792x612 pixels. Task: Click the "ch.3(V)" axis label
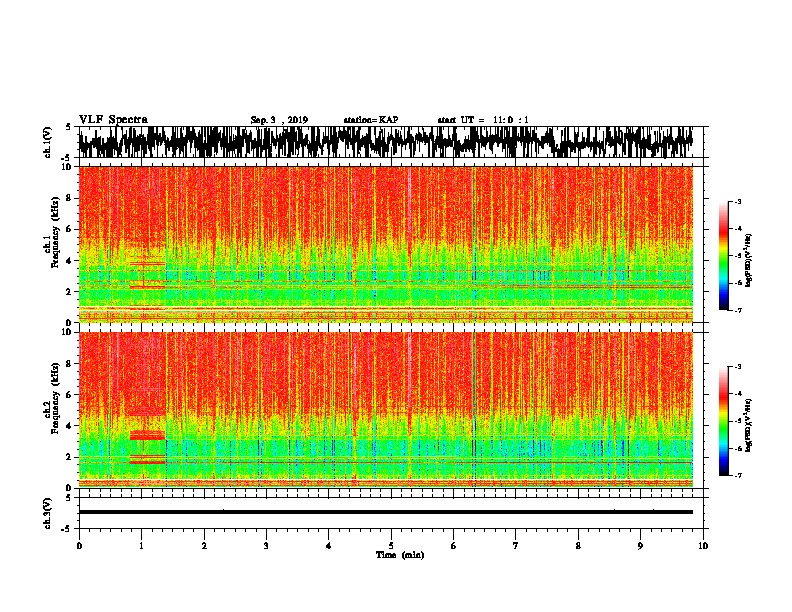tap(48, 513)
